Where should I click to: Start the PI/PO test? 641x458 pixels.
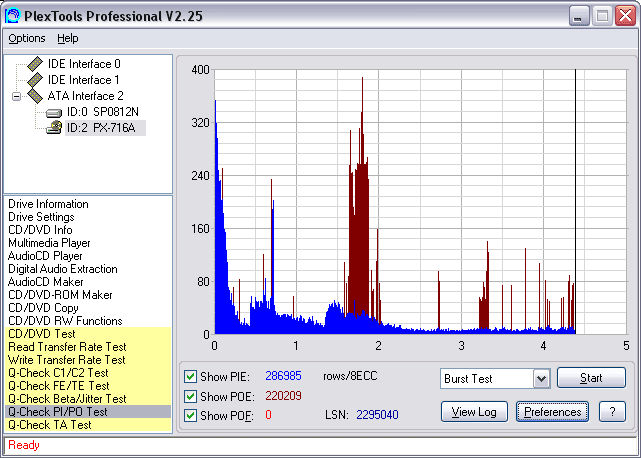pos(591,377)
